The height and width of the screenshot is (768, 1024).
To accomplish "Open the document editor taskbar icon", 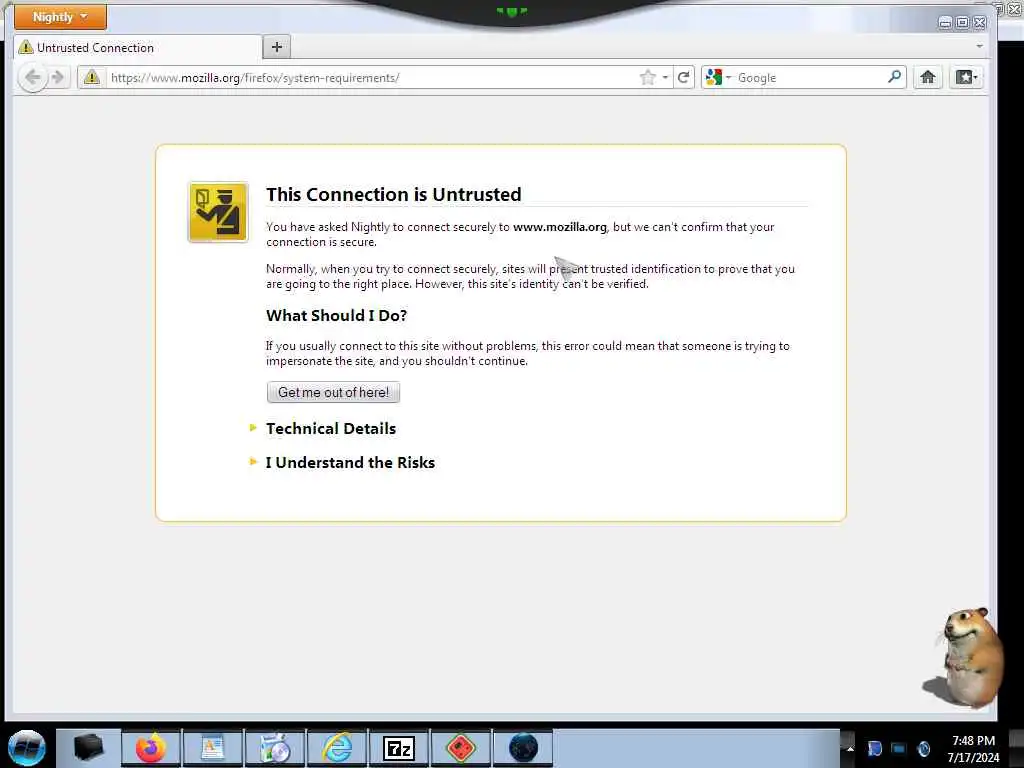I will [213, 748].
